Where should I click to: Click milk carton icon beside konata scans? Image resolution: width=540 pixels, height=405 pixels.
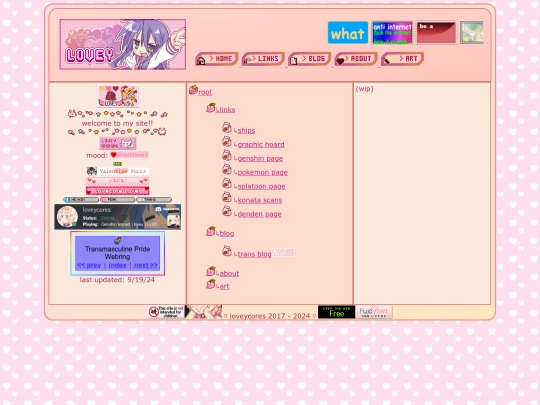tap(227, 197)
